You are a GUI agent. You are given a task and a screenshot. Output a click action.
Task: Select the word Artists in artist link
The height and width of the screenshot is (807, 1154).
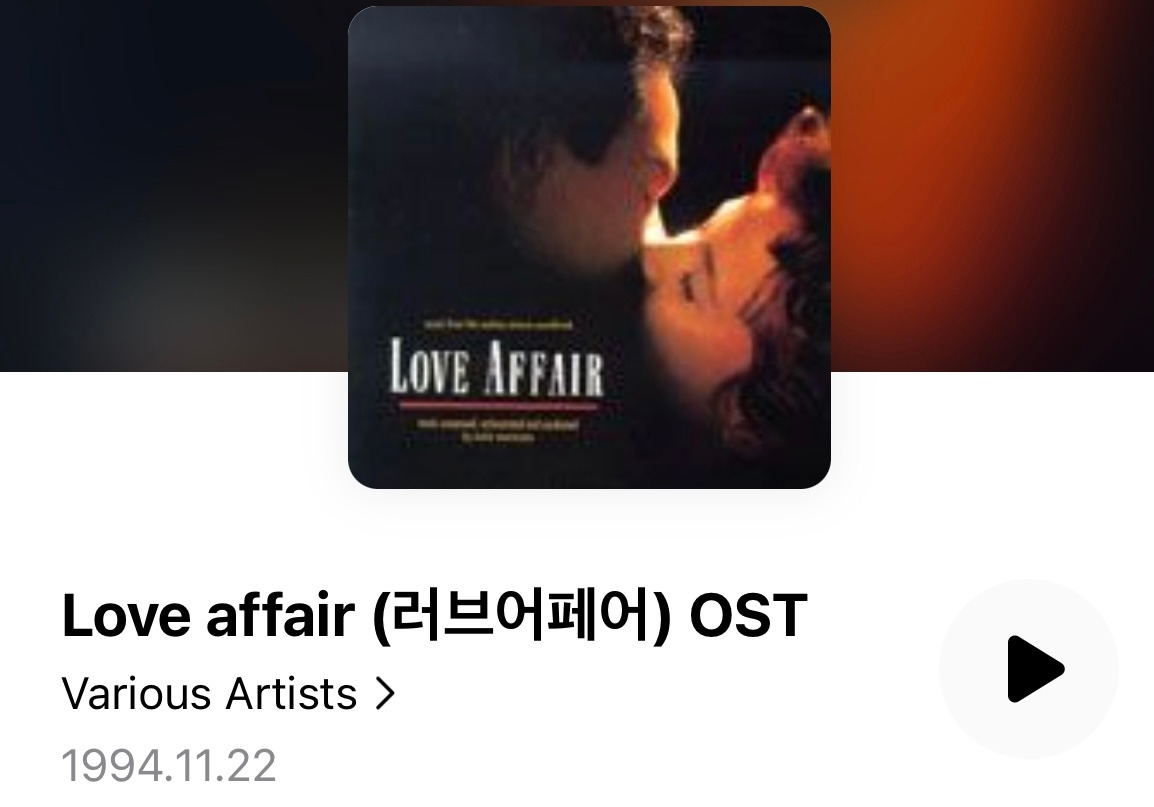coord(291,694)
